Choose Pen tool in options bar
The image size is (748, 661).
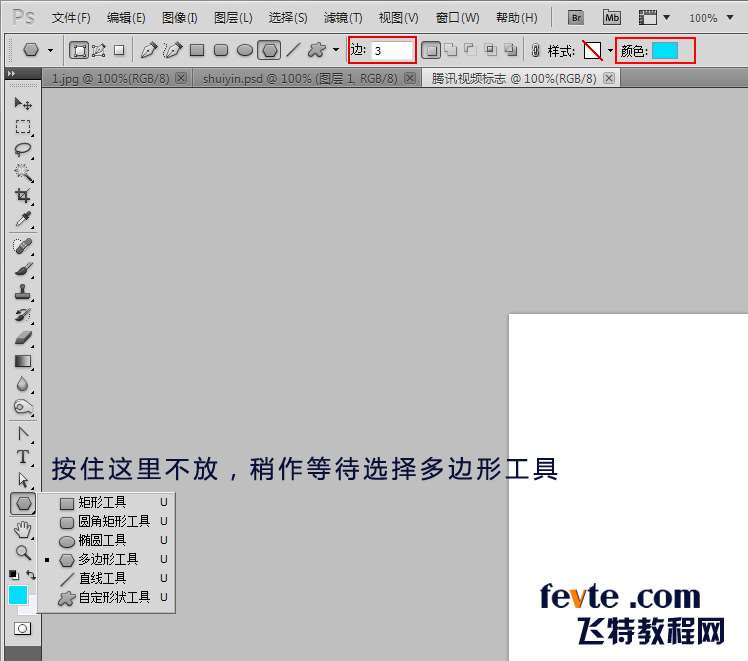[149, 50]
